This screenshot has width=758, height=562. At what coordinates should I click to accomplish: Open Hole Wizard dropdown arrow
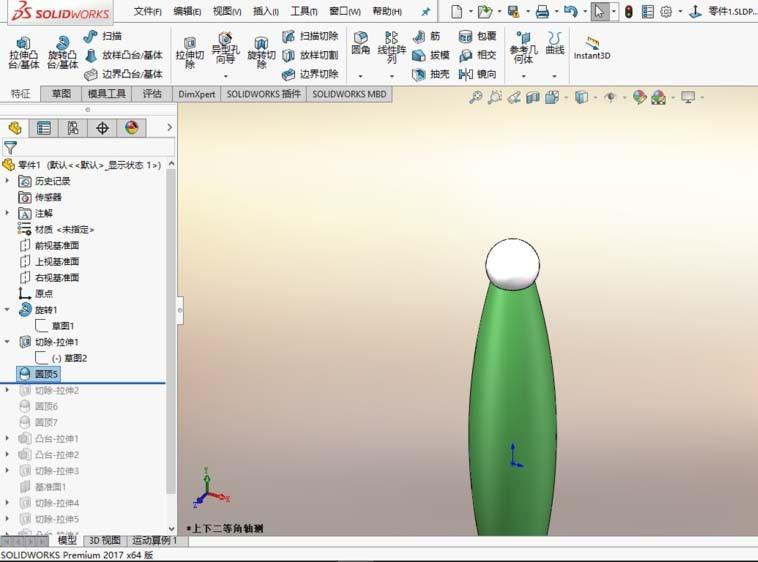[x=225, y=76]
